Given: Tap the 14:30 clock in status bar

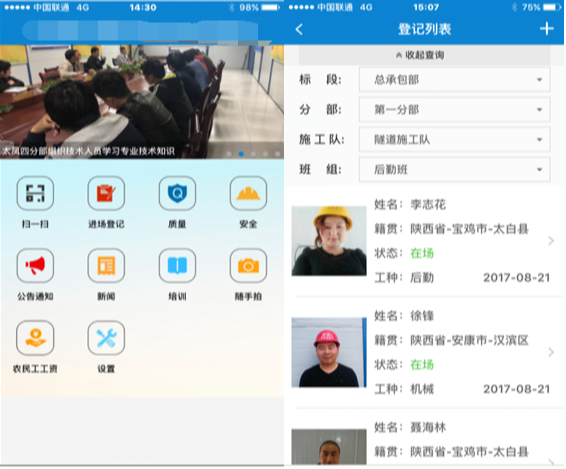Looking at the screenshot, I should tap(143, 7).
